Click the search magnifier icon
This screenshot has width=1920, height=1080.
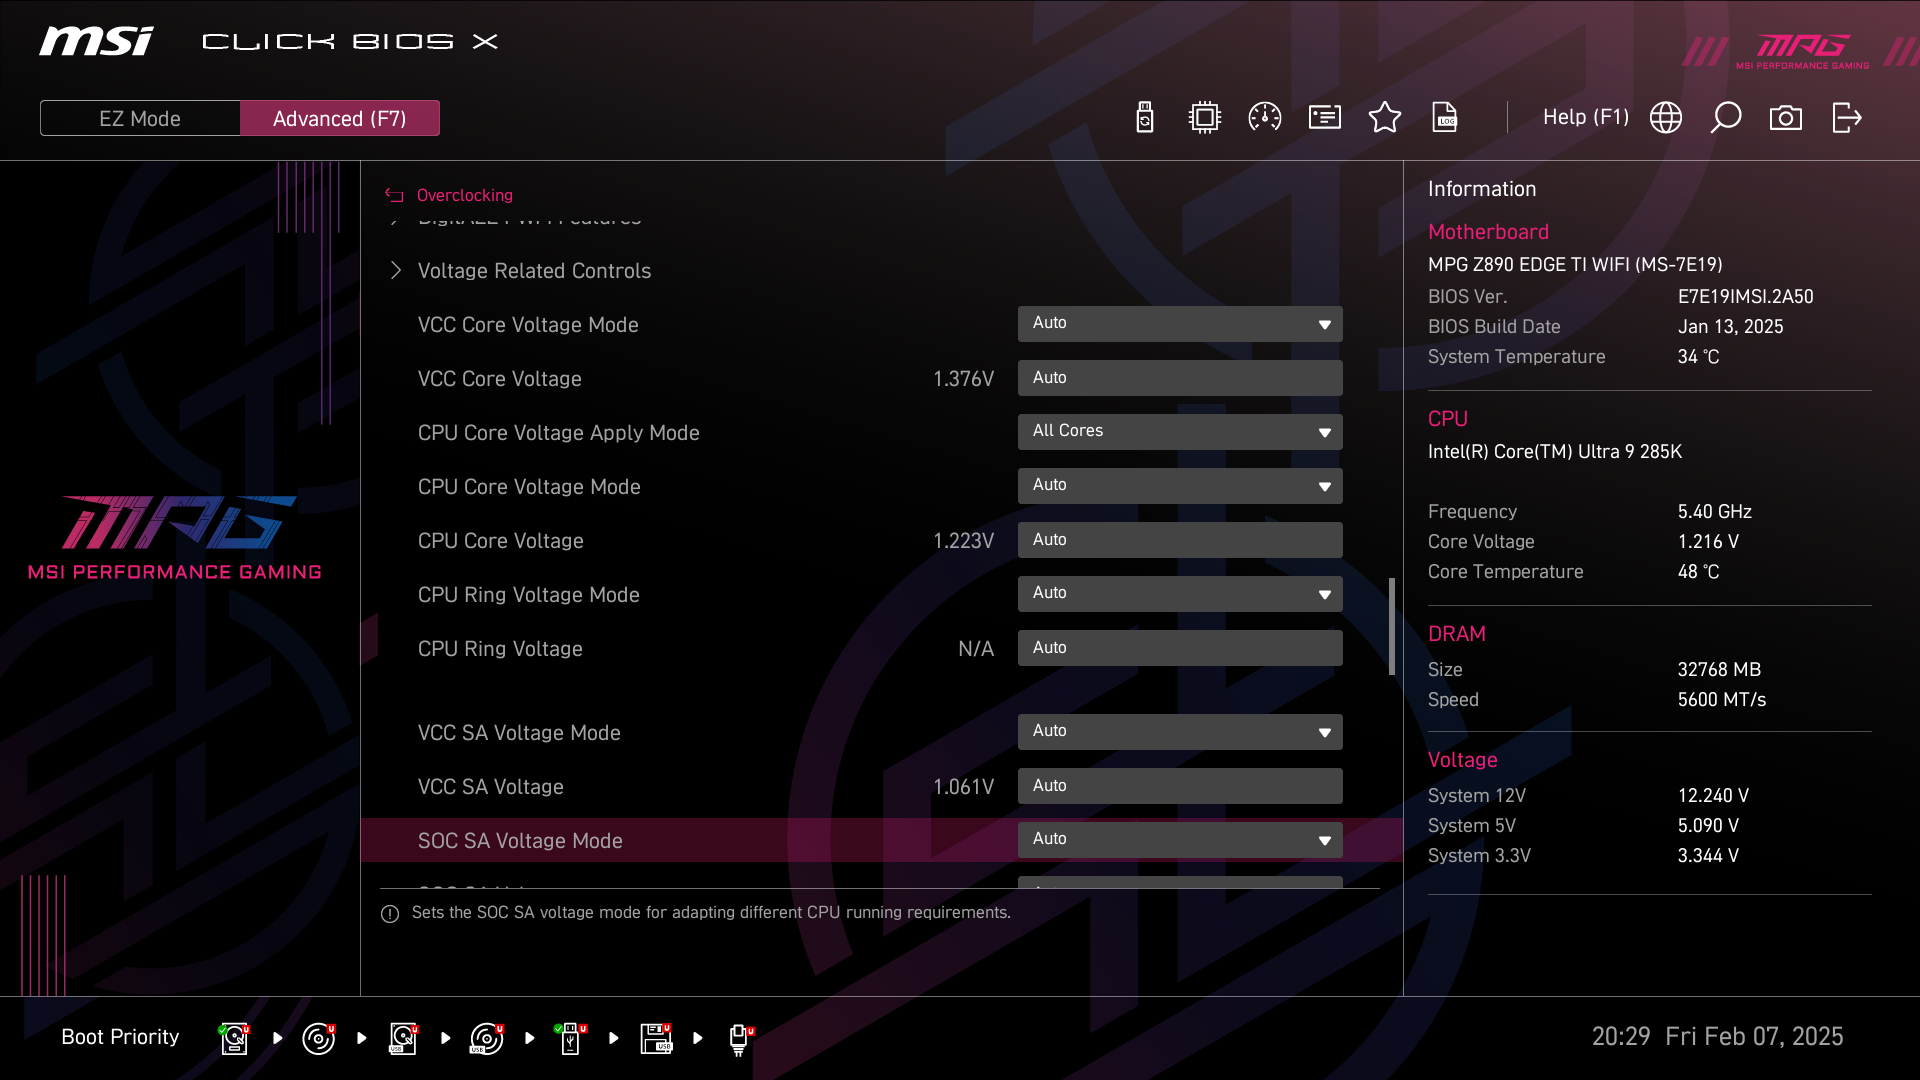1726,118
